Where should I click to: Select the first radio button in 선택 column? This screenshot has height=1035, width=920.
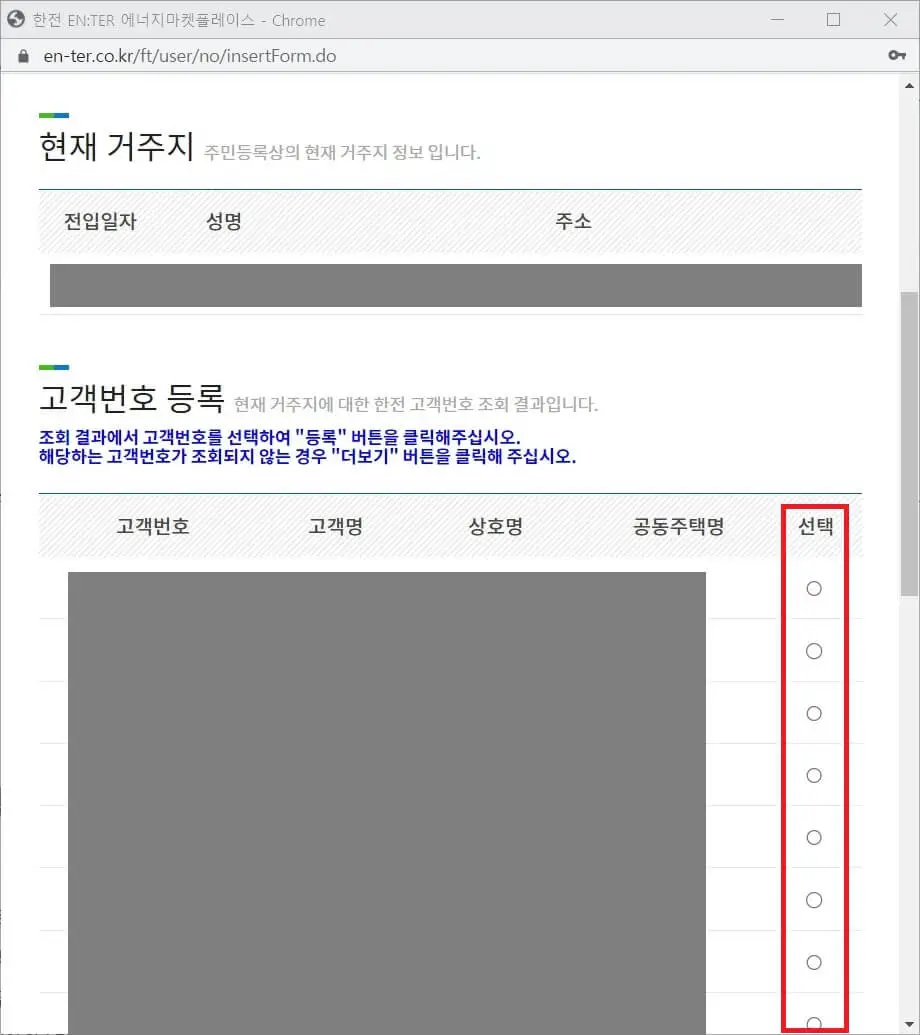click(815, 589)
